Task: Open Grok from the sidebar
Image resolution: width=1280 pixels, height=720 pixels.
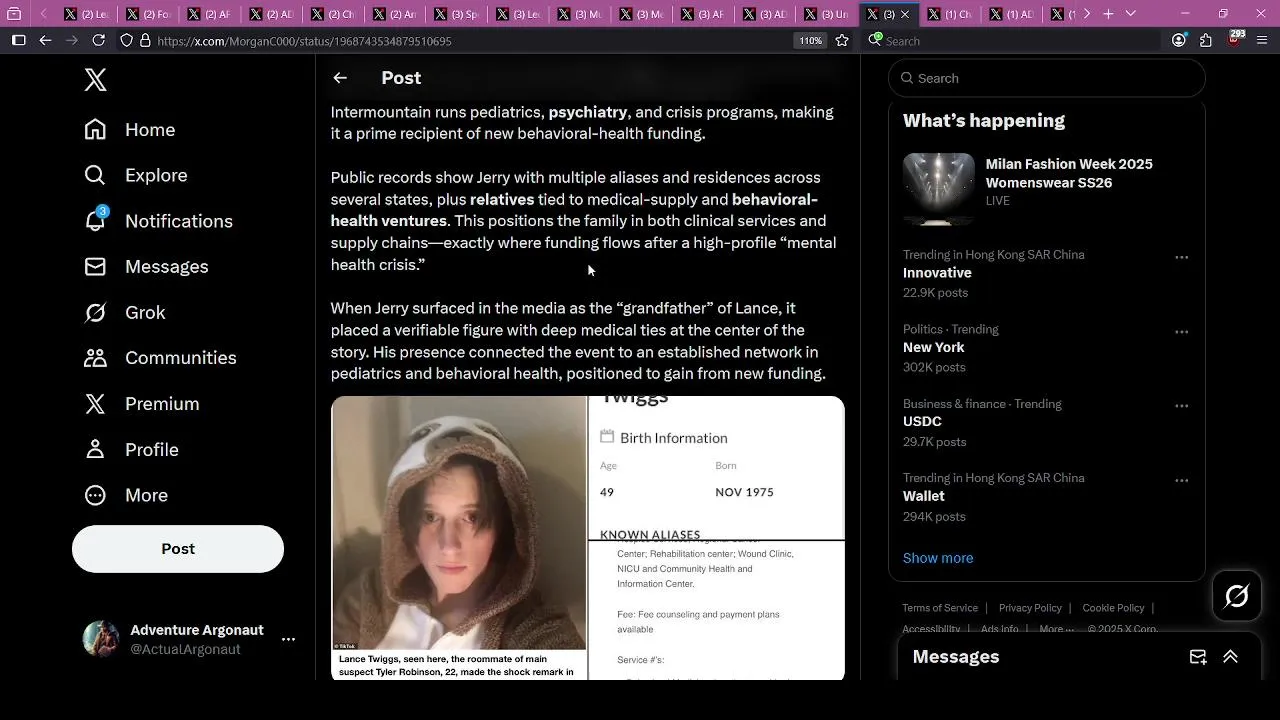Action: [125, 313]
